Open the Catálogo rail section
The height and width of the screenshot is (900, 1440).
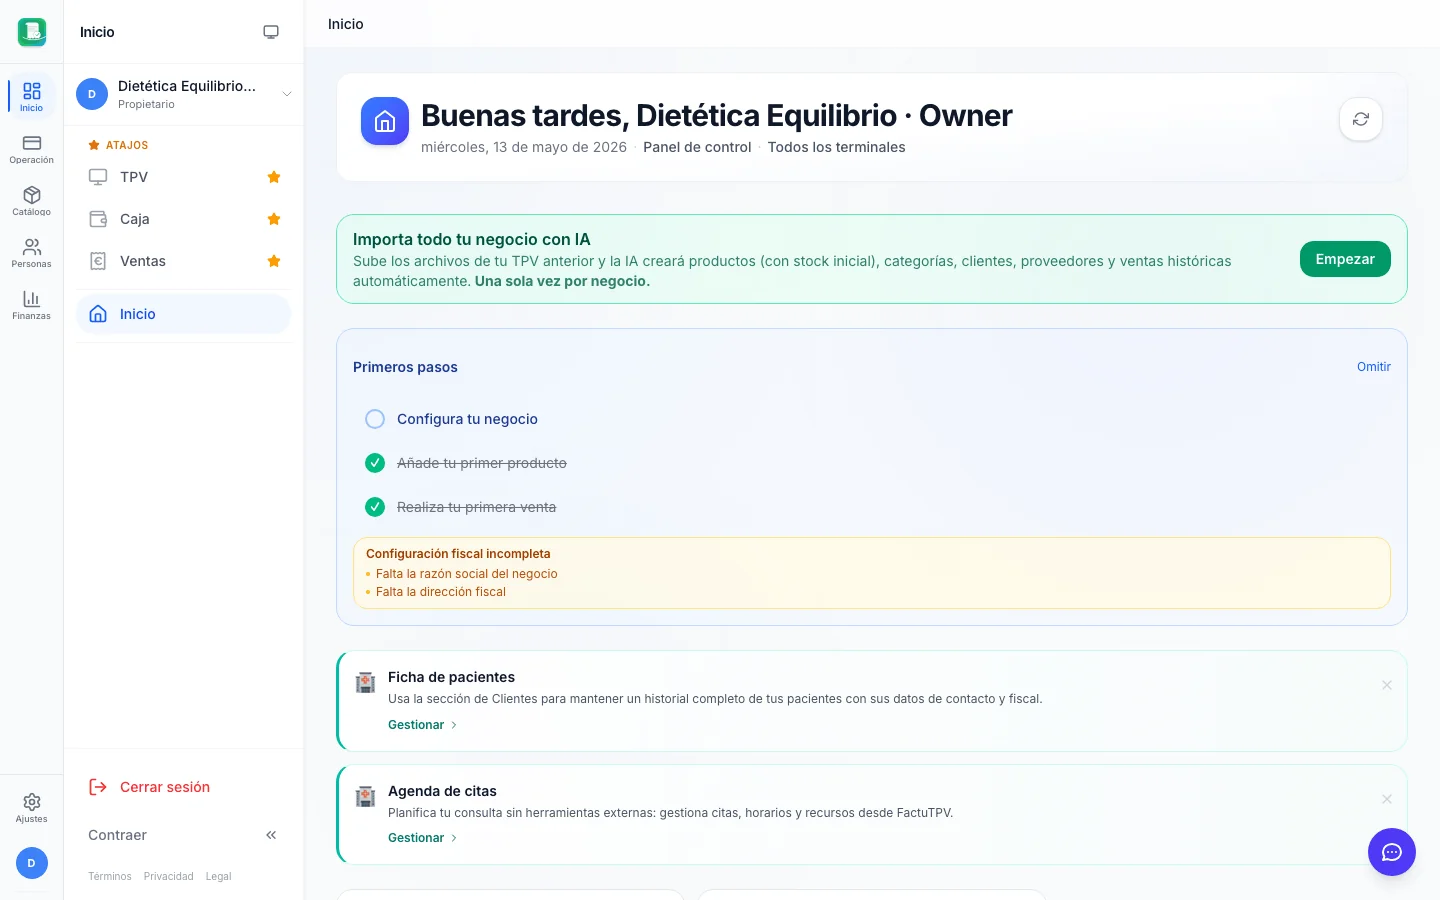(x=31, y=201)
